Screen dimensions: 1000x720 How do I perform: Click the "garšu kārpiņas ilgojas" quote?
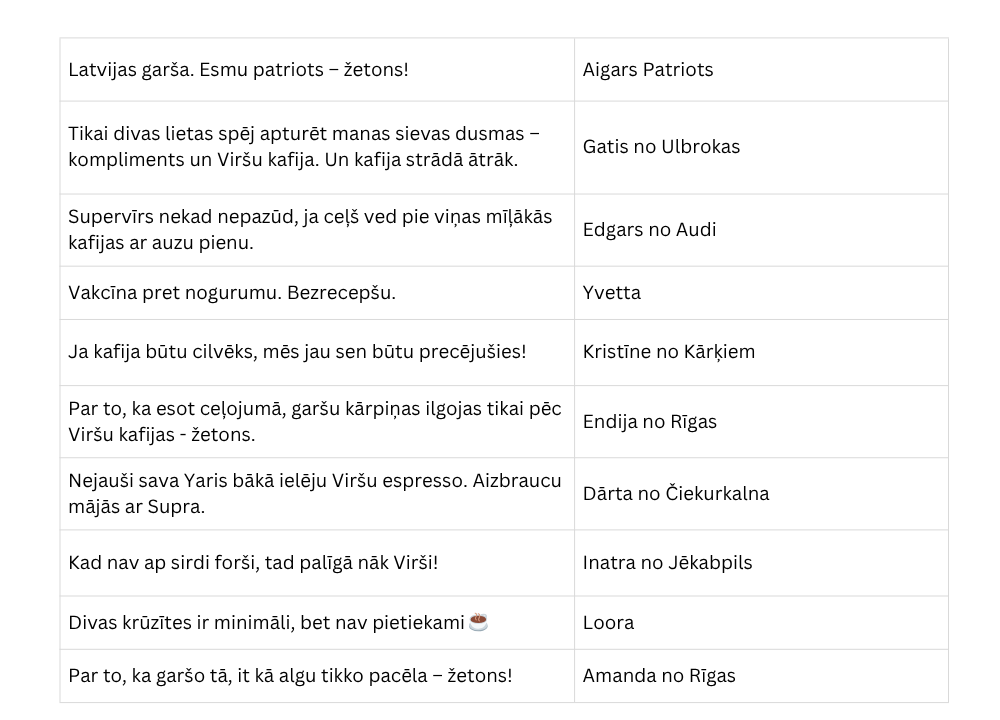(315, 422)
